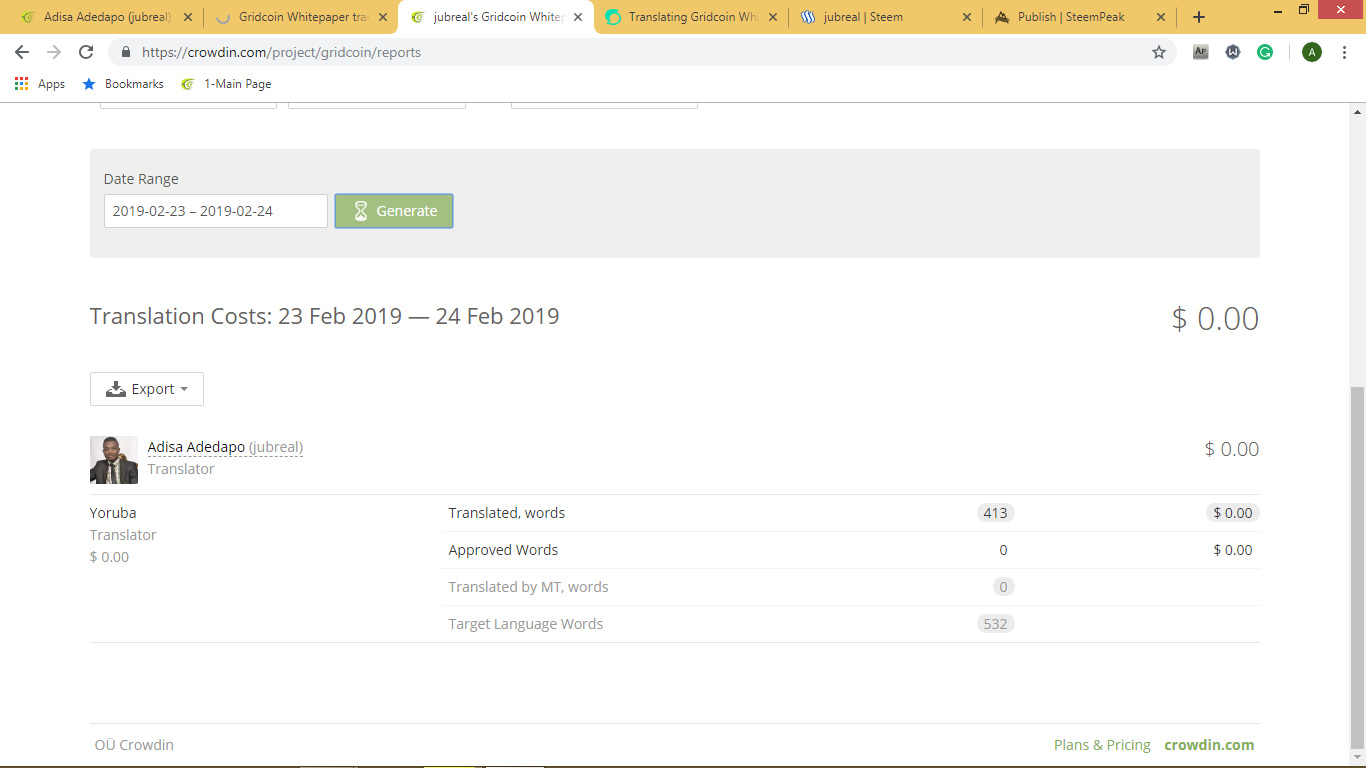The width and height of the screenshot is (1366, 768).
Task: Close the Translating Gridcoin tab
Action: [x=772, y=17]
